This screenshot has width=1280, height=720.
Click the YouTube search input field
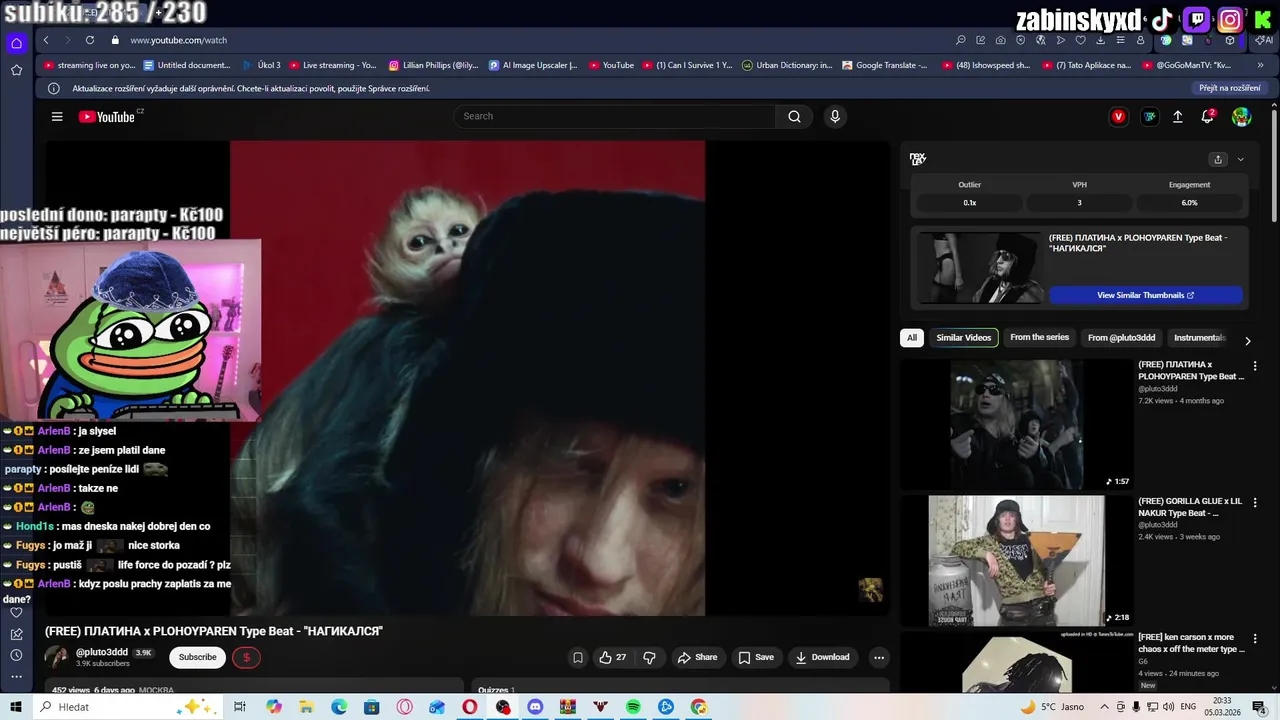(615, 116)
